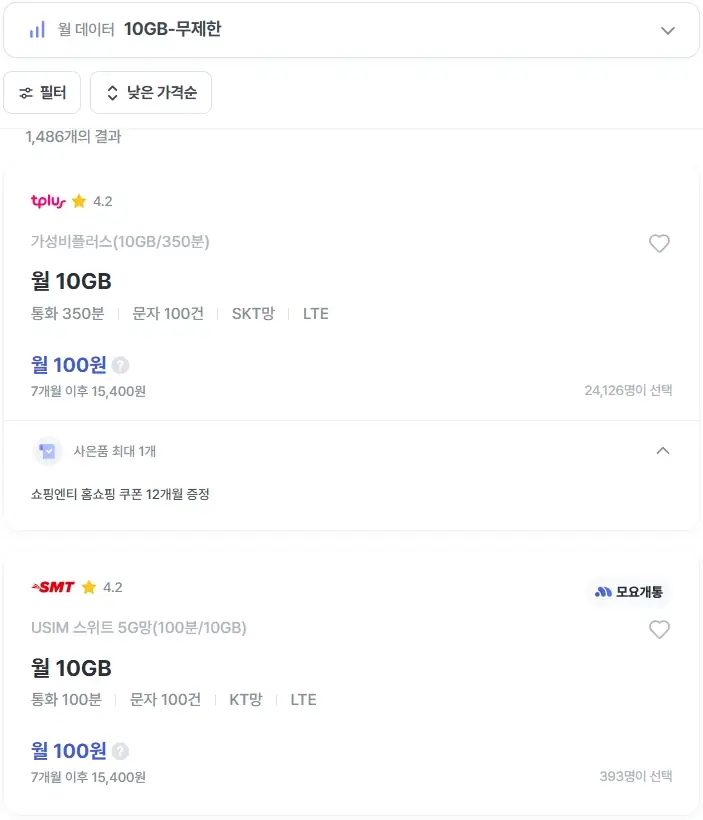Viewport: 703px width, 820px height.
Task: Click the help icon next to tplus 월 100원
Action: [x=121, y=365]
